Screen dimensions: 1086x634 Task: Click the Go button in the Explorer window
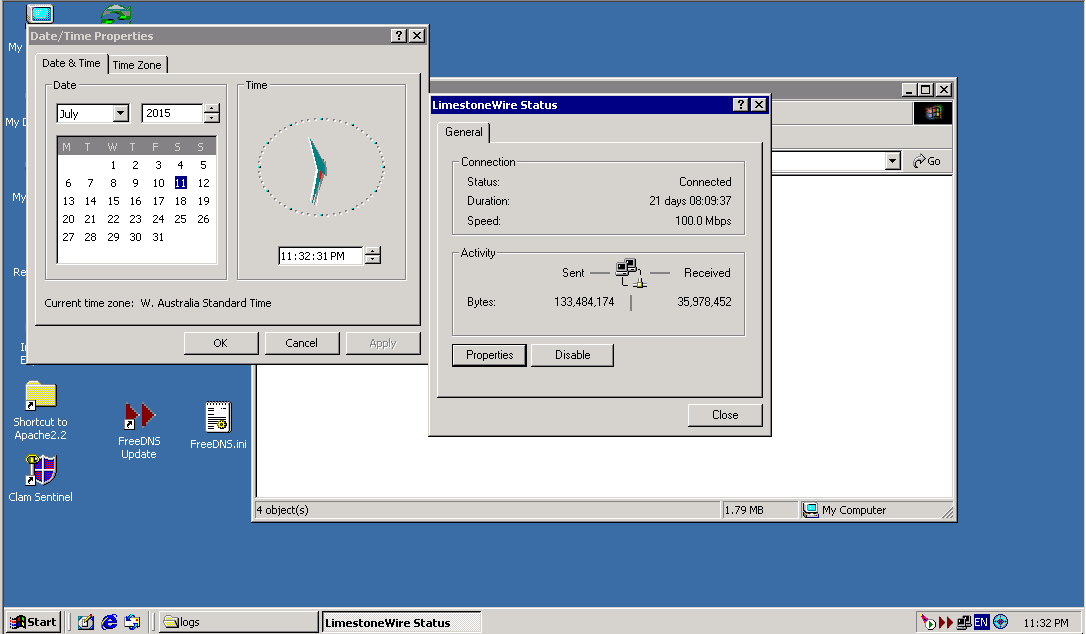coord(927,161)
